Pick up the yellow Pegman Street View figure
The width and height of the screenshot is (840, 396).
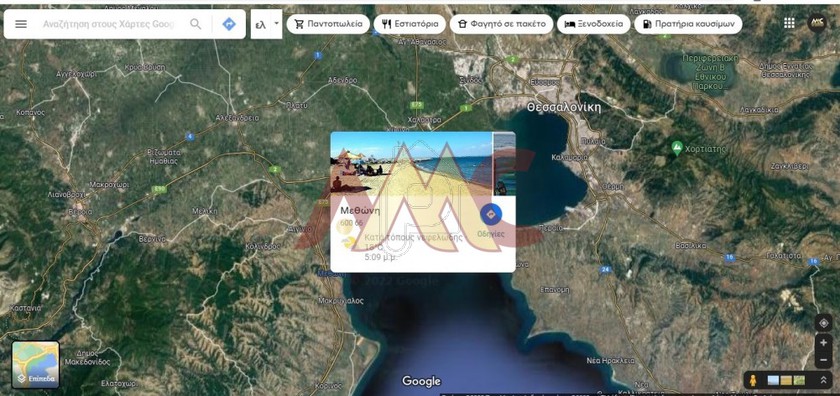pyautogui.click(x=753, y=380)
